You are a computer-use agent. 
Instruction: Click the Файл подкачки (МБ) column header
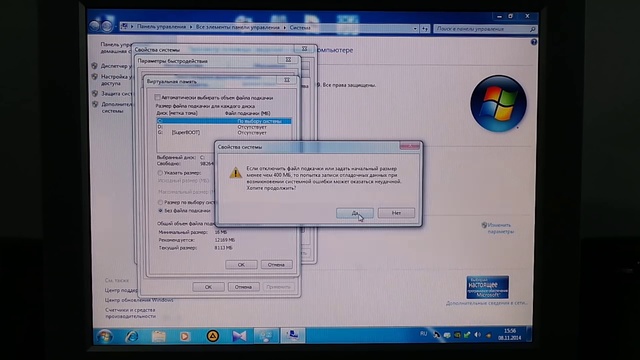[x=247, y=113]
